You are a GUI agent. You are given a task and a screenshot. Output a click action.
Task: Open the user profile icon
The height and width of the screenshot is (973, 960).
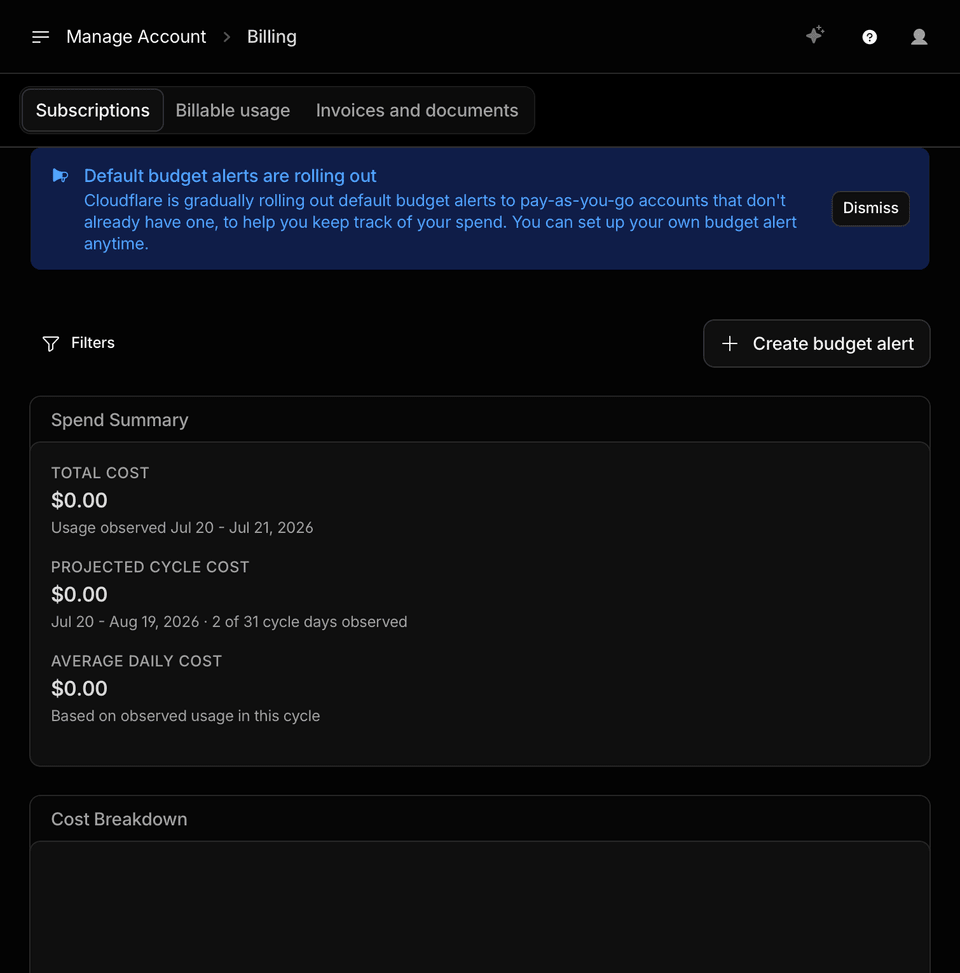tap(919, 37)
